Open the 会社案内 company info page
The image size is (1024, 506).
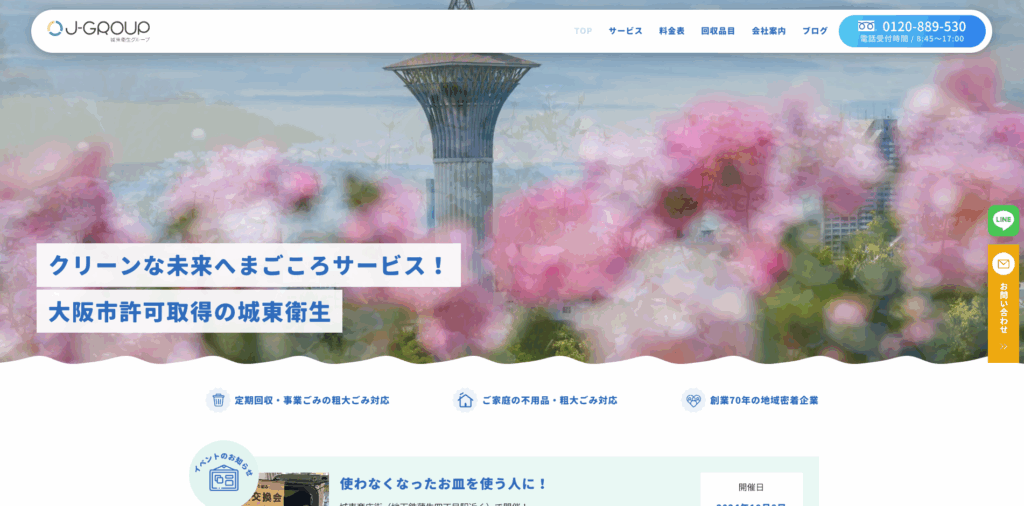click(768, 31)
